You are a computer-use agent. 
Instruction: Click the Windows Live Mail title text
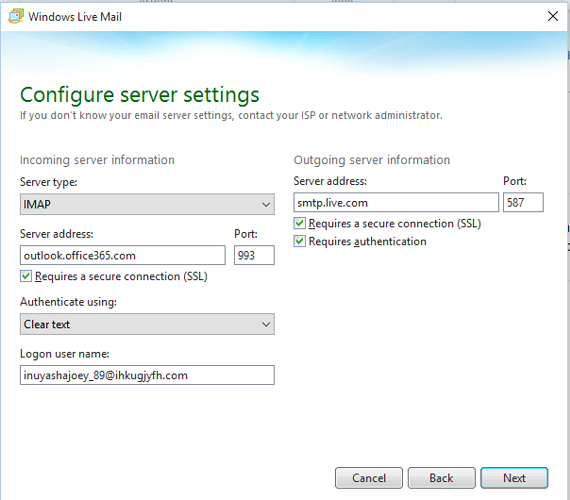tap(75, 17)
